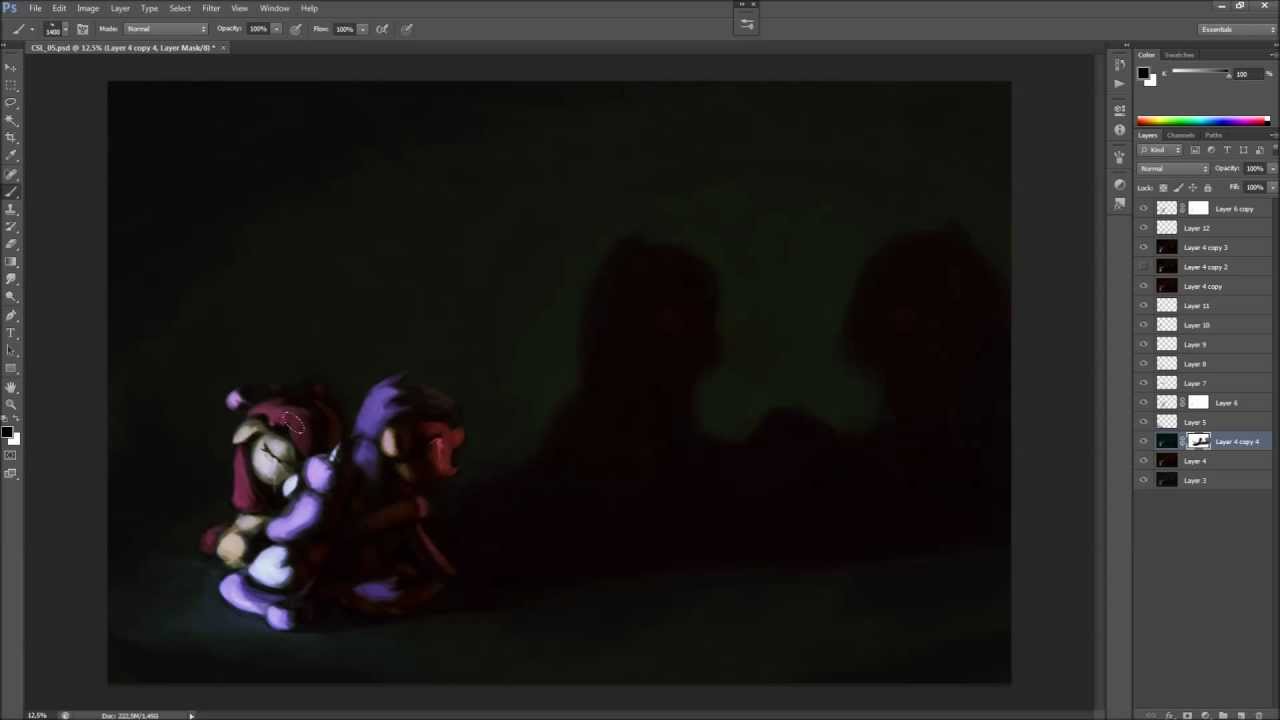Click the color spectrum ramp
Image resolution: width=1280 pixels, height=720 pixels.
(x=1202, y=121)
